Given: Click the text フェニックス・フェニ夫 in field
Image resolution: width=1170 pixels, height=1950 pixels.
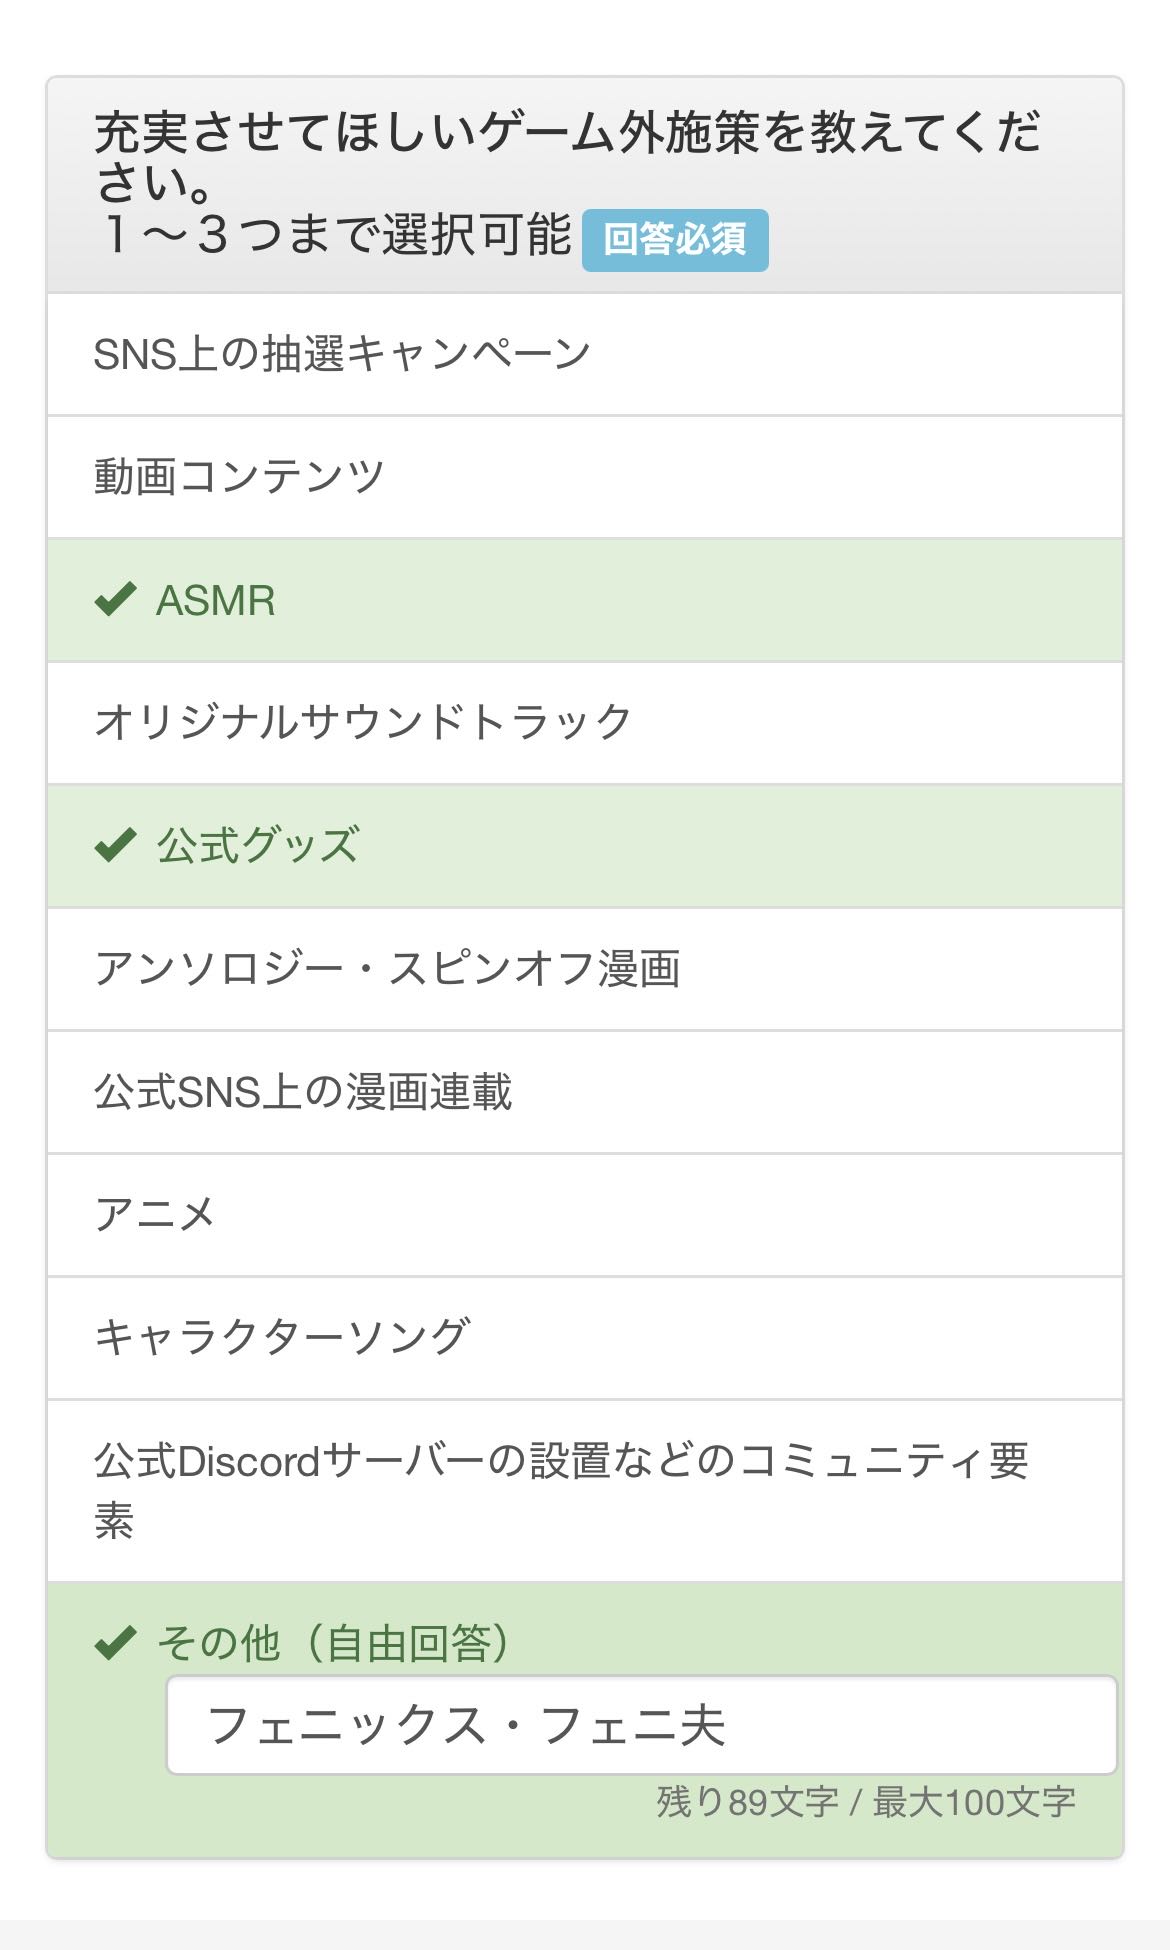Looking at the screenshot, I should [466, 1725].
